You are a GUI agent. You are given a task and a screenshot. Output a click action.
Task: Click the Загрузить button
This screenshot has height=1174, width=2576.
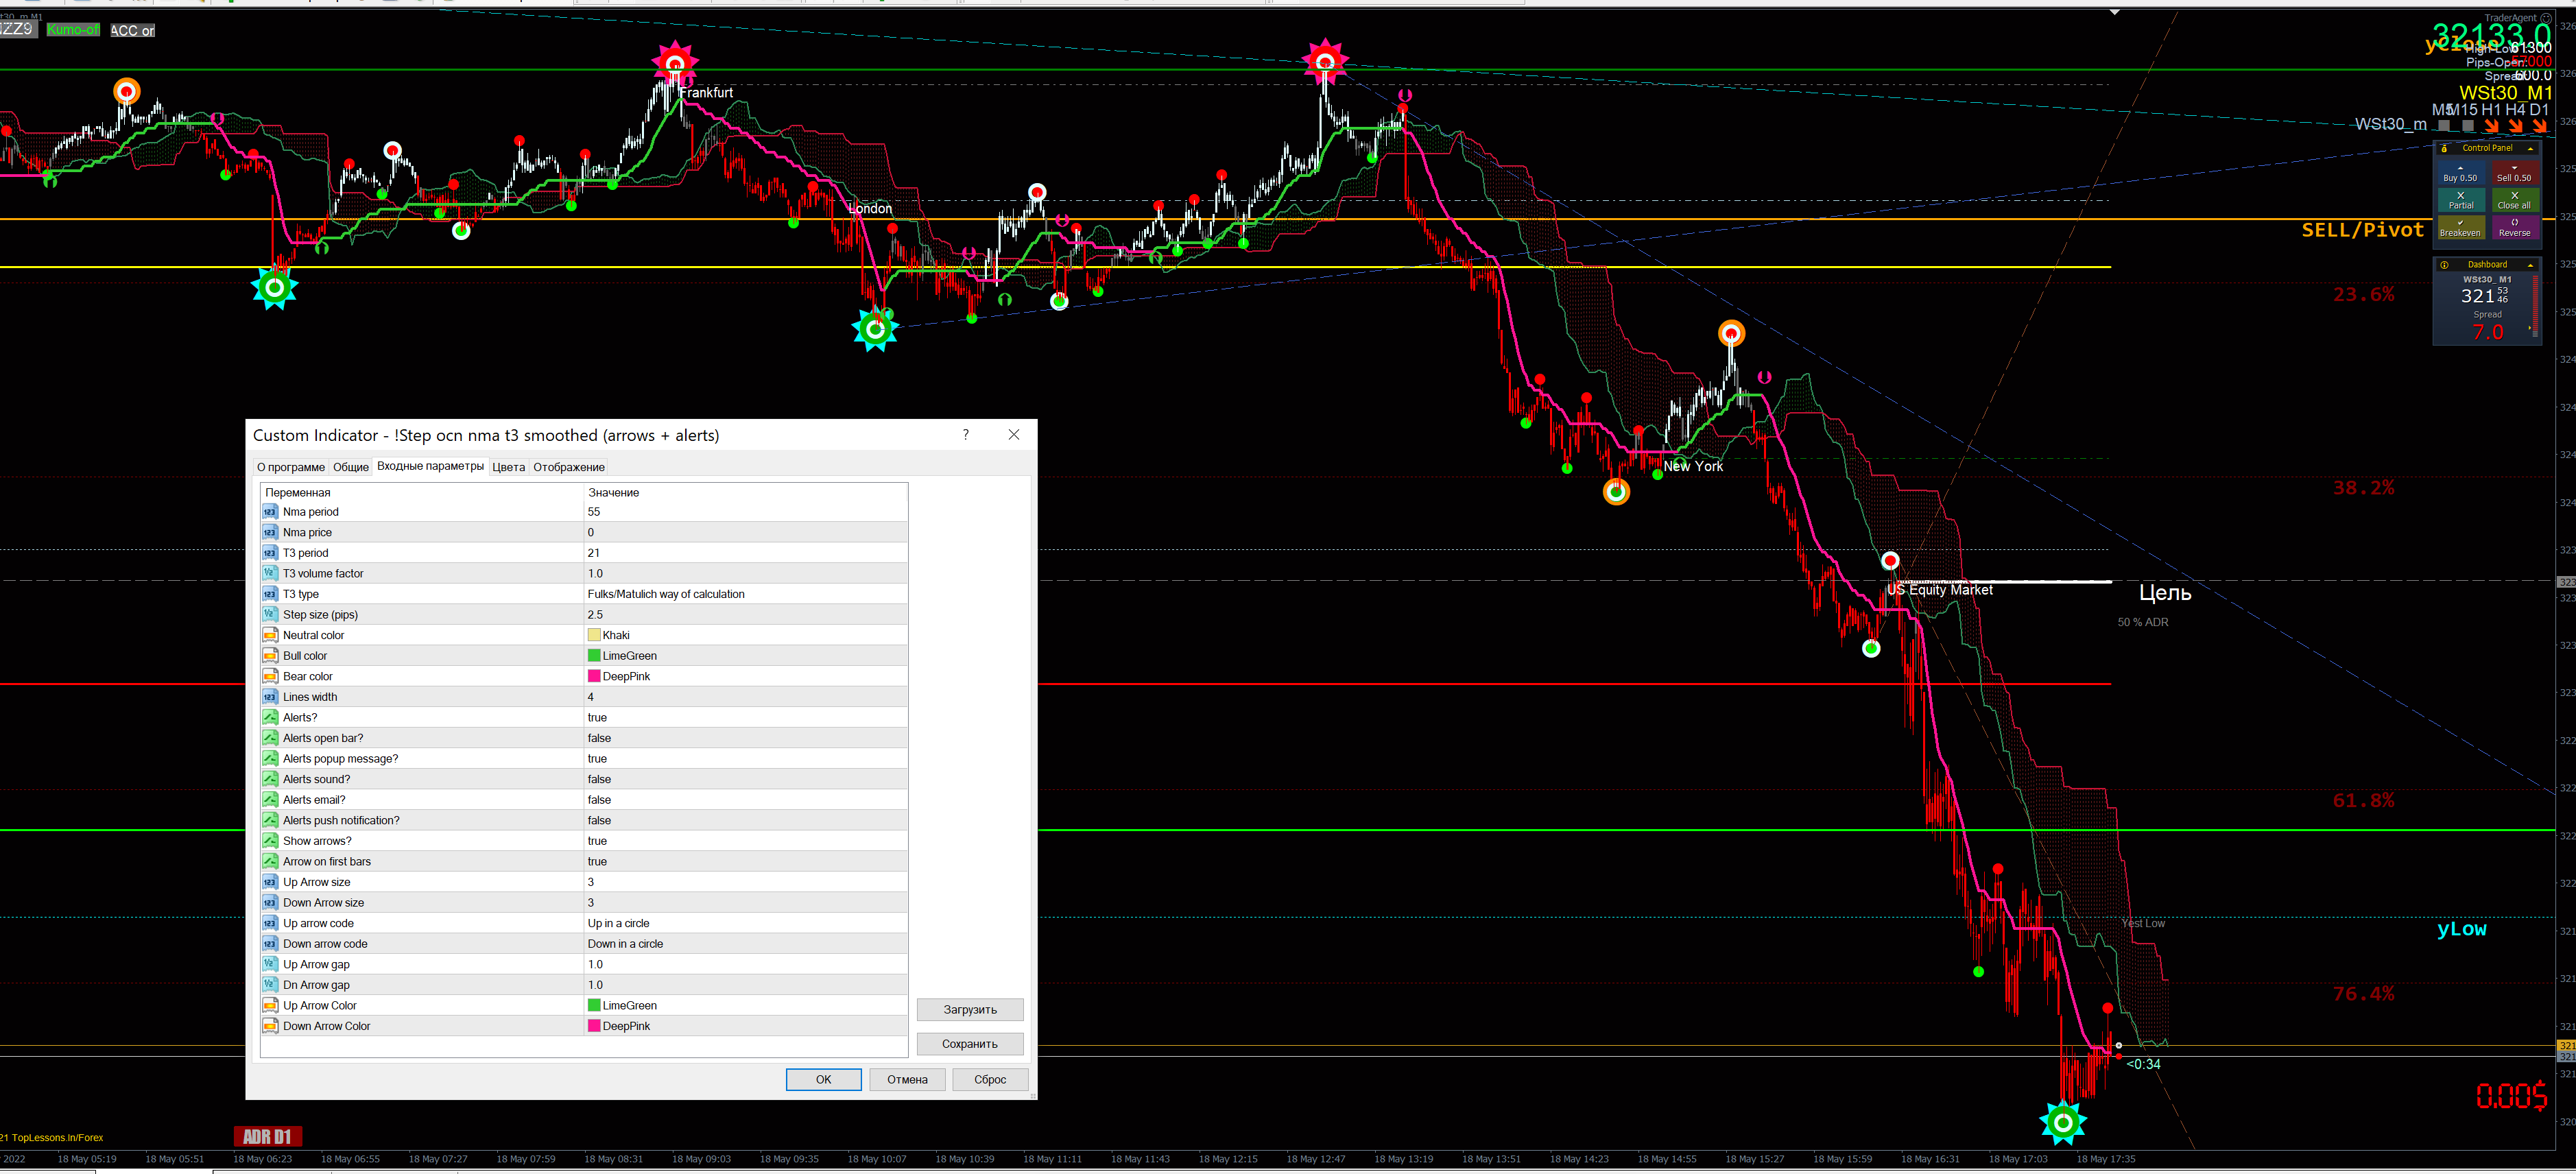coord(969,1010)
